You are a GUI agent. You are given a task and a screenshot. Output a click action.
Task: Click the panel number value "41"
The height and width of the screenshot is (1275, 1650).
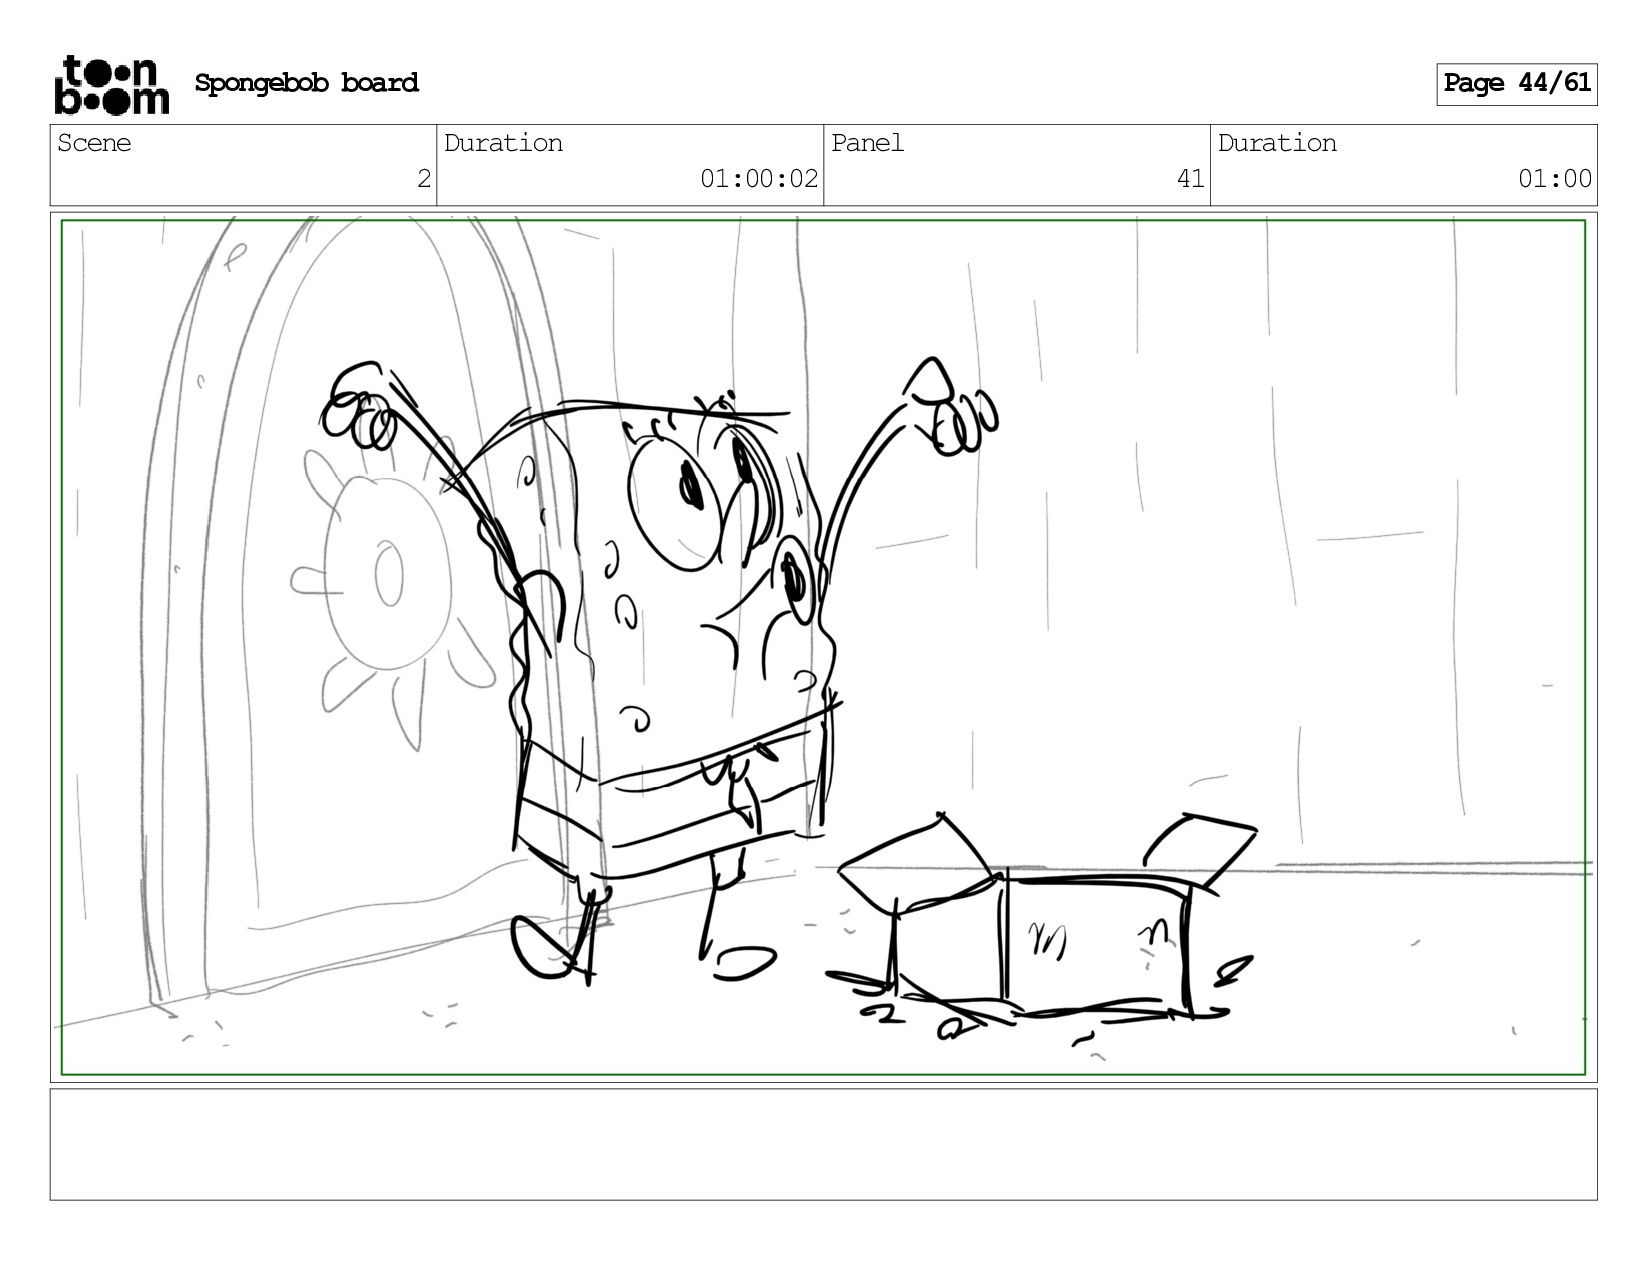[x=1190, y=180]
